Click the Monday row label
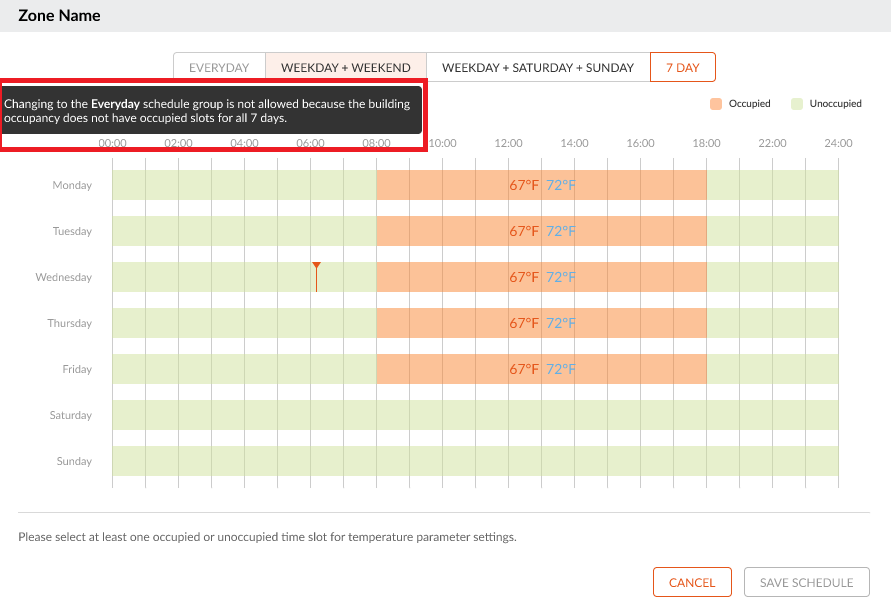 [x=72, y=185]
